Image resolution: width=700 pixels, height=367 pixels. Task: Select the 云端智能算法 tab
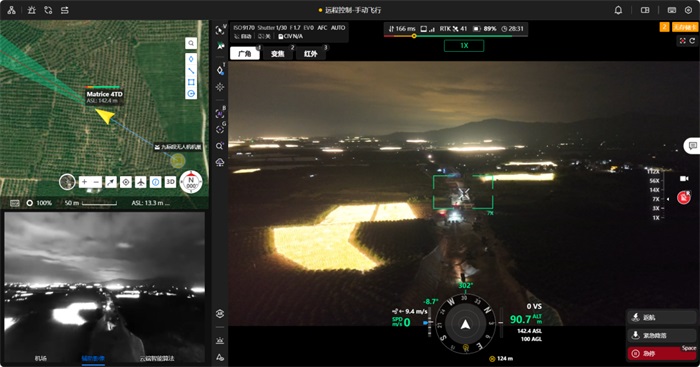coord(157,358)
